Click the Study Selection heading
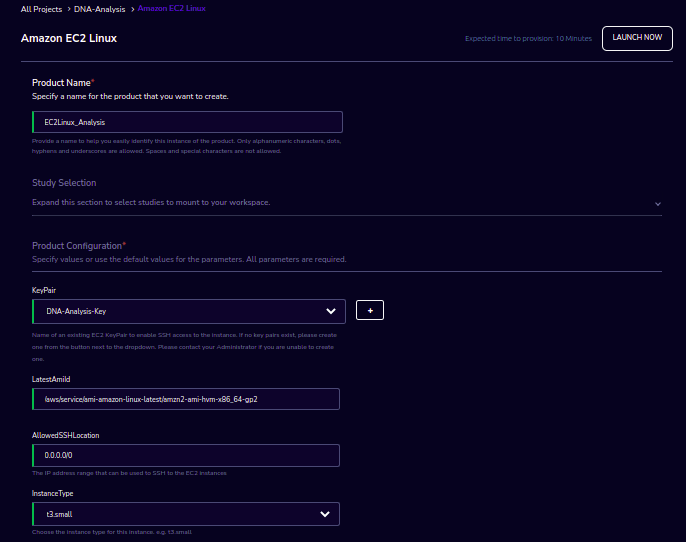 pos(64,183)
